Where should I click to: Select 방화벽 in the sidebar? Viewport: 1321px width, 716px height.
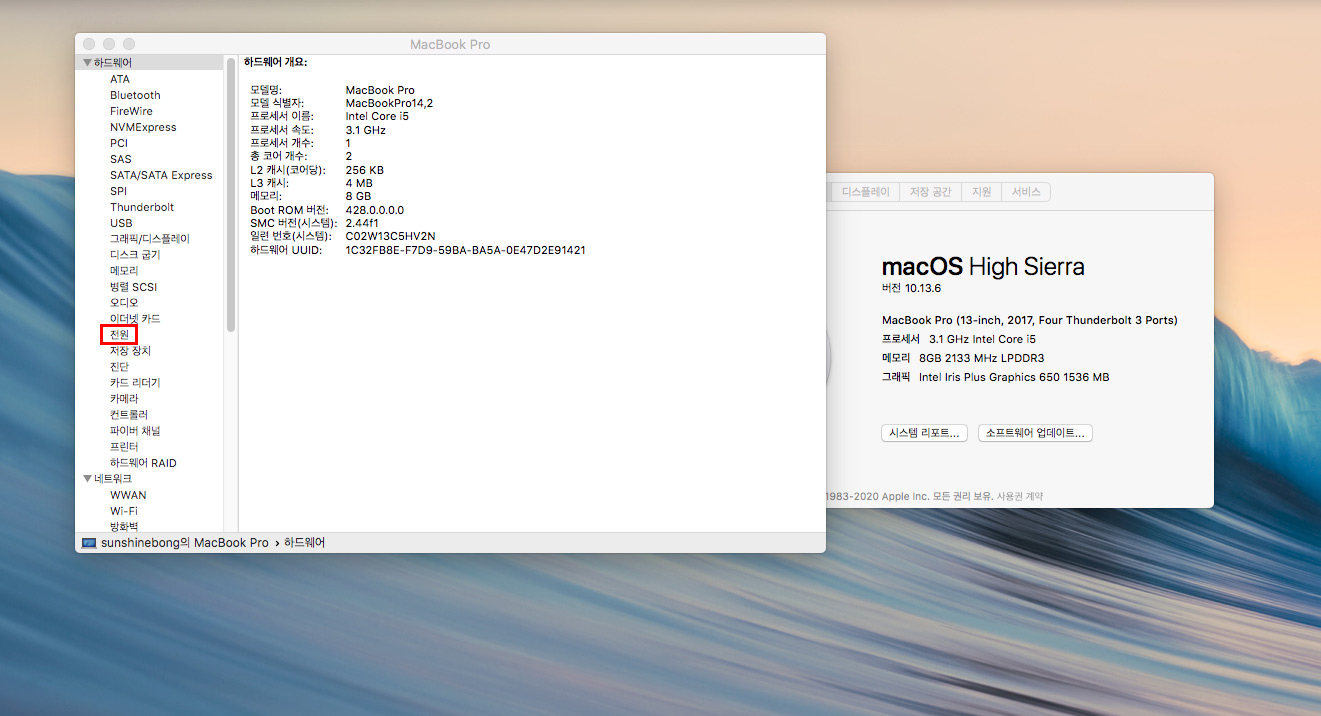coord(124,526)
